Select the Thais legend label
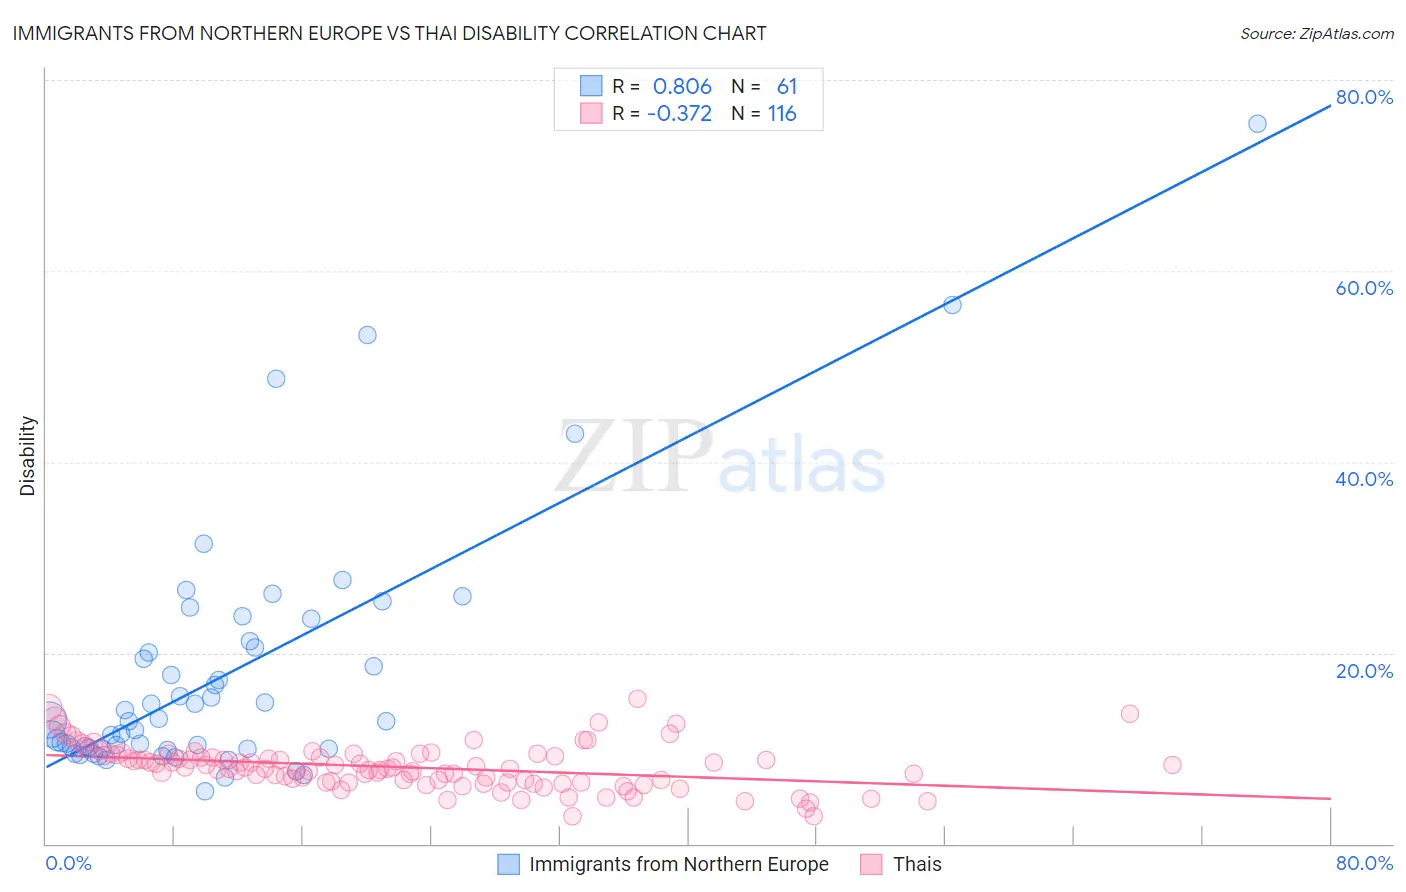 click(x=917, y=864)
